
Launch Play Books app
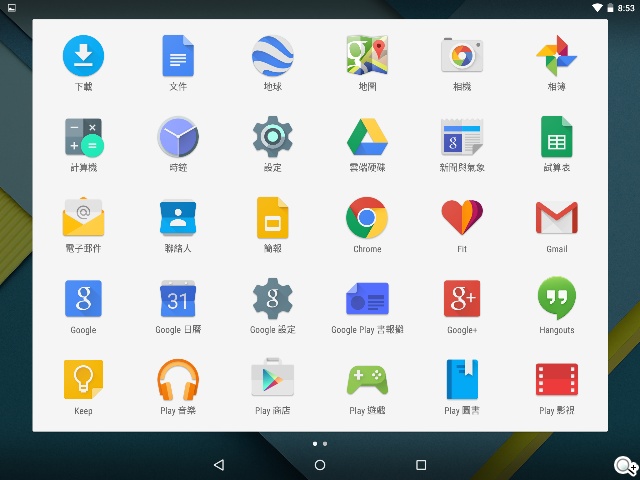[x=462, y=379]
